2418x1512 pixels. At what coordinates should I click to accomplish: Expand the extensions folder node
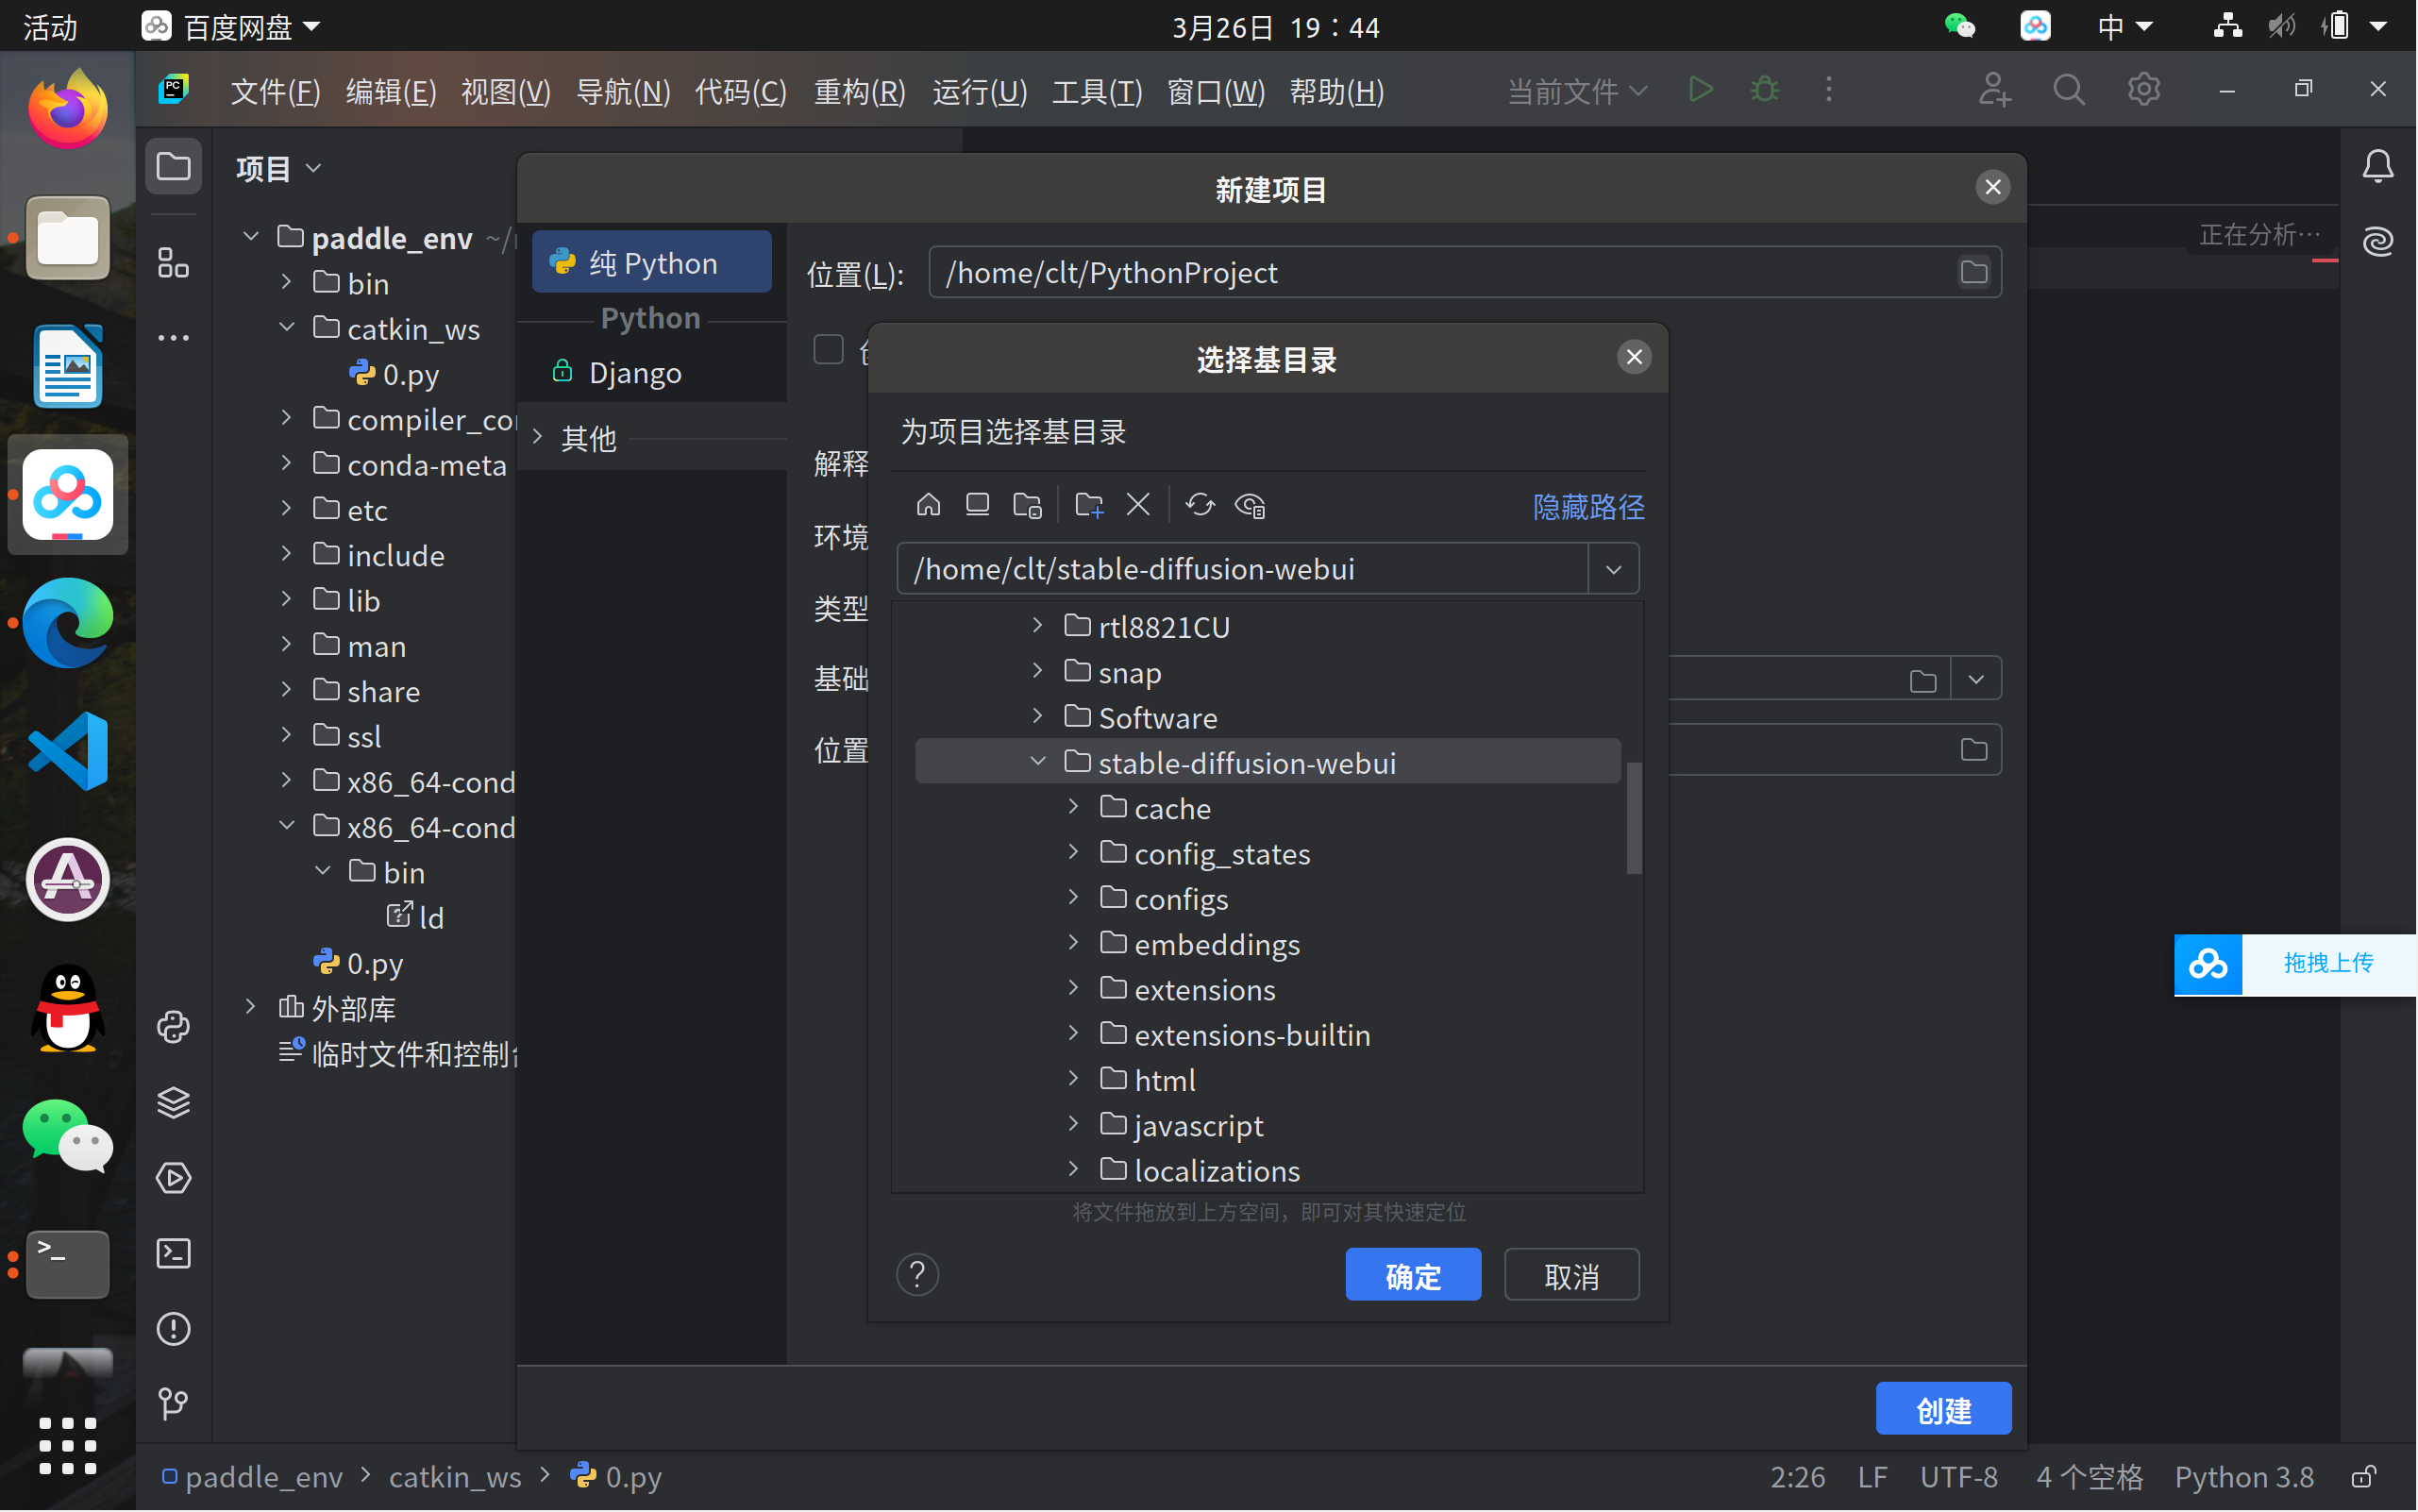point(1073,989)
